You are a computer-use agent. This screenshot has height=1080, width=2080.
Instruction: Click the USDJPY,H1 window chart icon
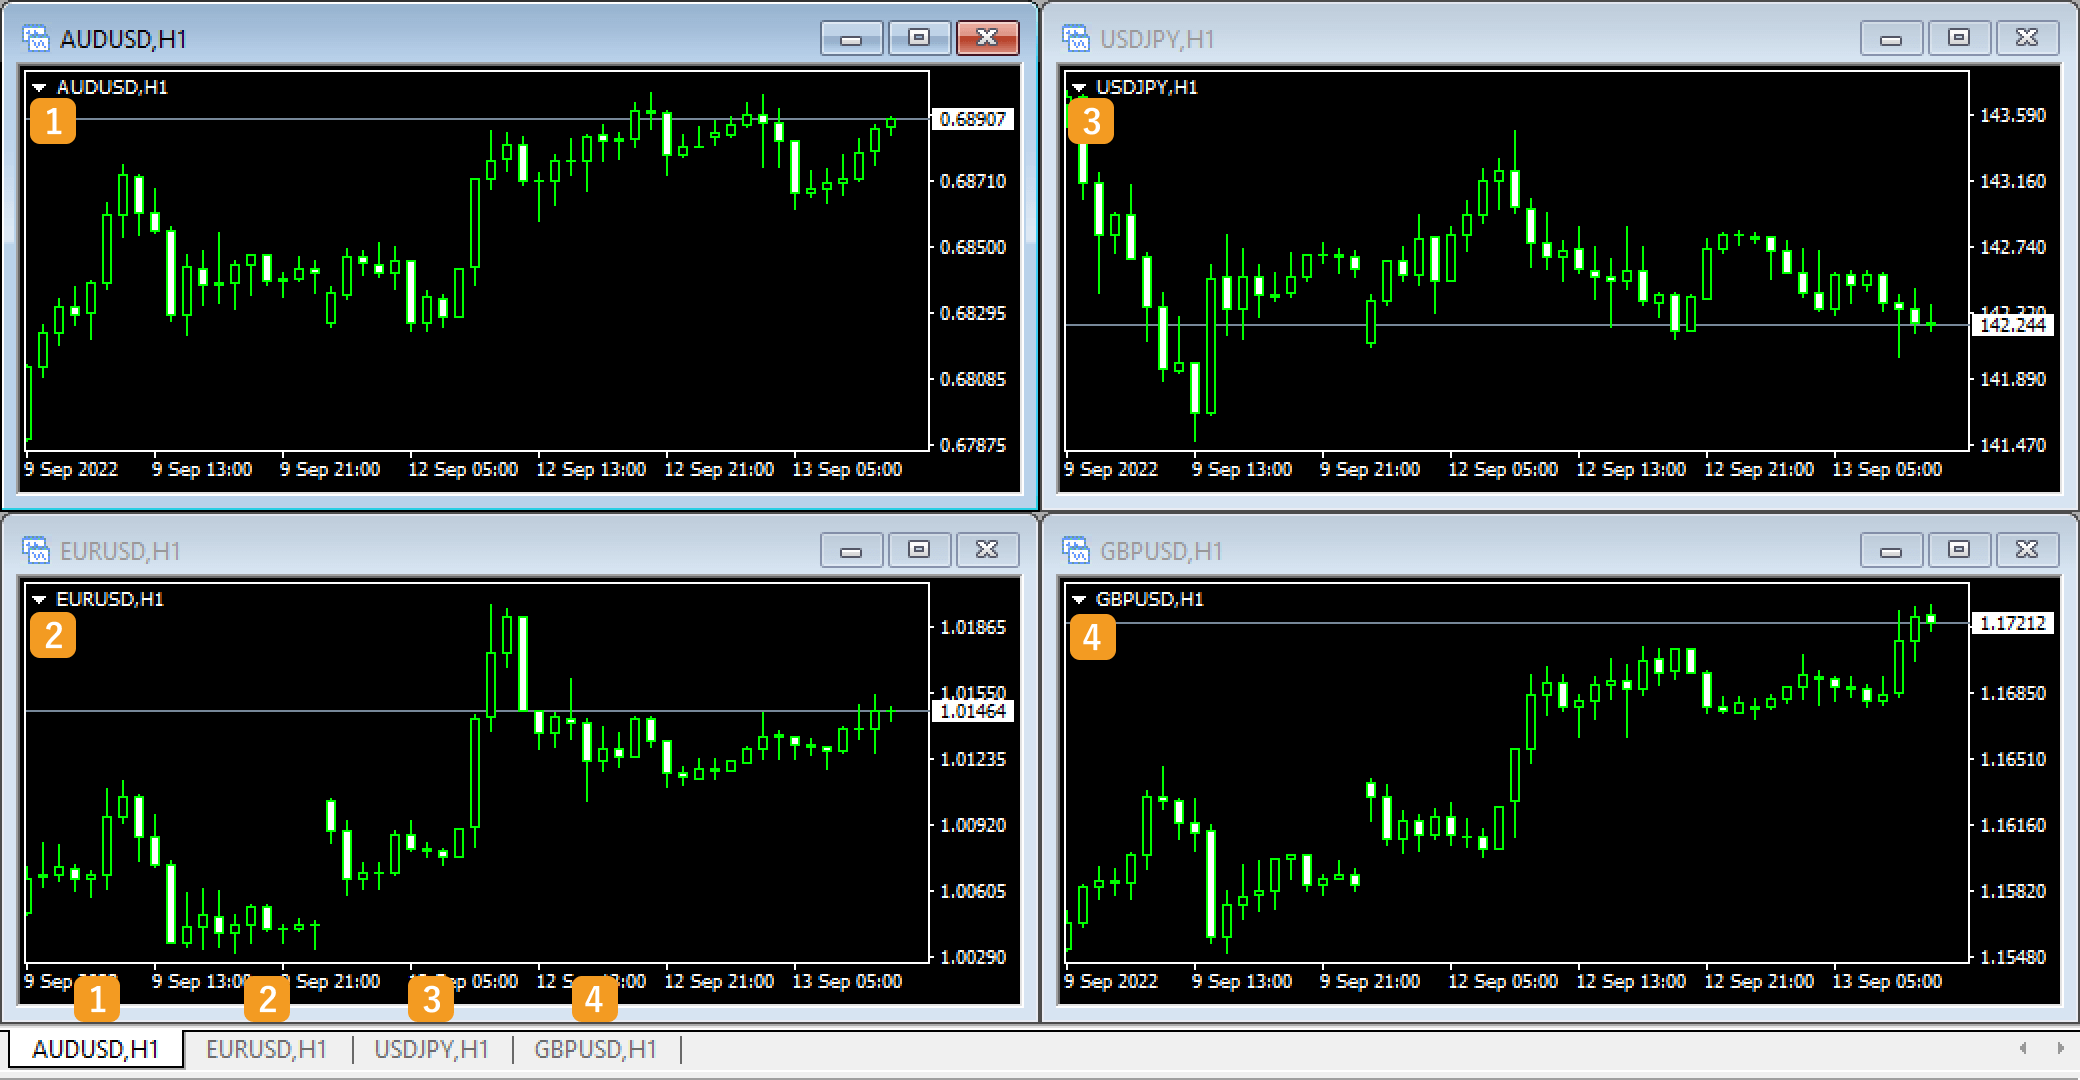tap(1076, 39)
